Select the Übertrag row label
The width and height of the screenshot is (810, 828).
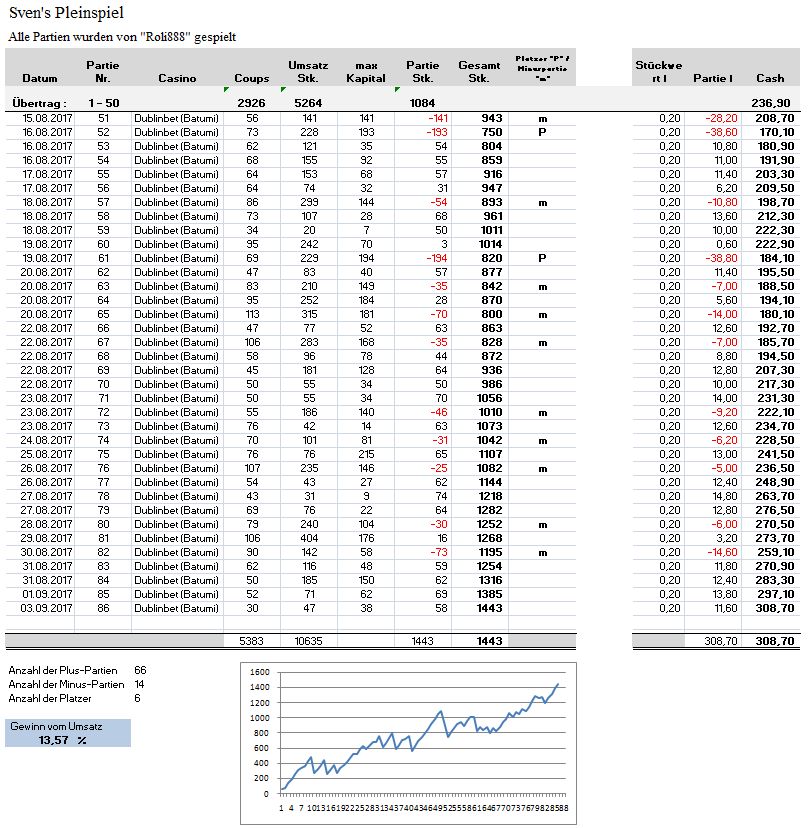[x=39, y=103]
